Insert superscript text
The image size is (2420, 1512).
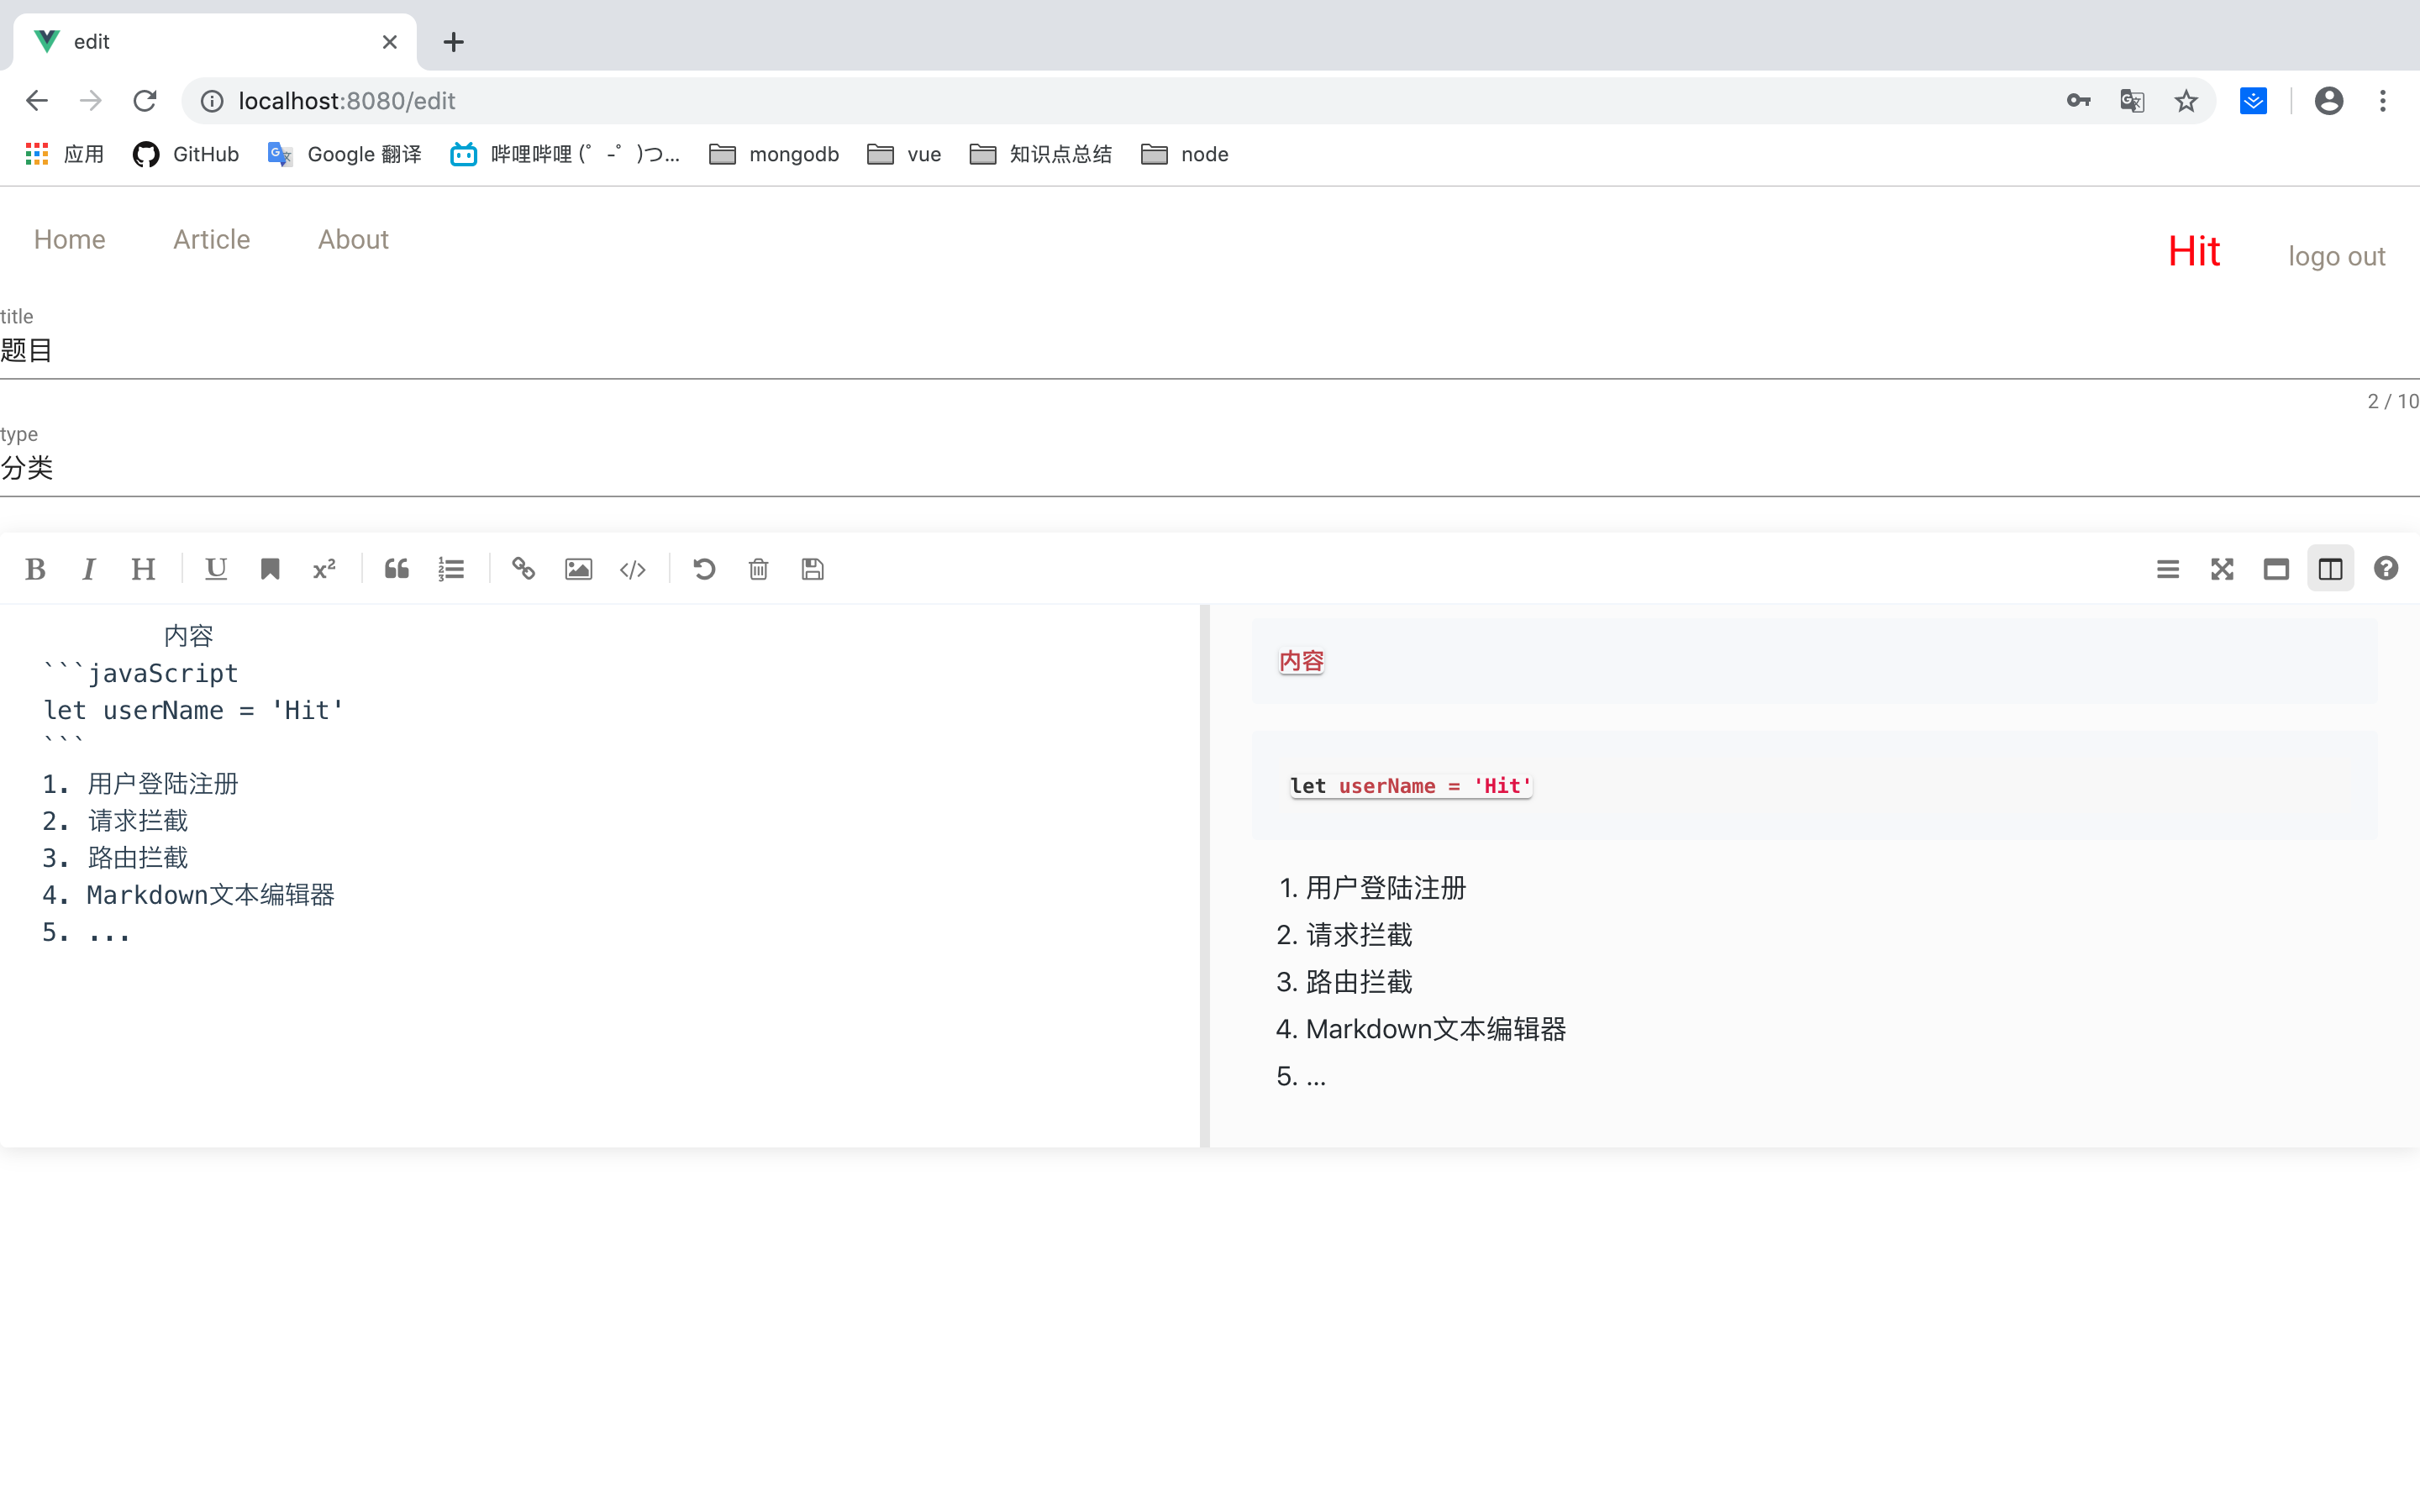[x=324, y=569]
